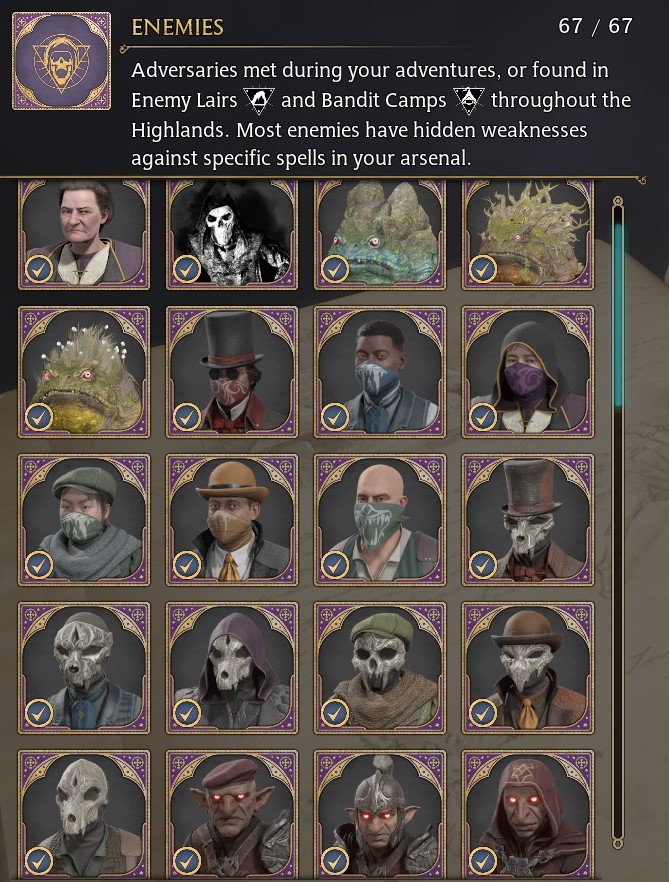The image size is (669, 882).
Task: Select the bald man with fanged green bandana
Action: (380, 520)
